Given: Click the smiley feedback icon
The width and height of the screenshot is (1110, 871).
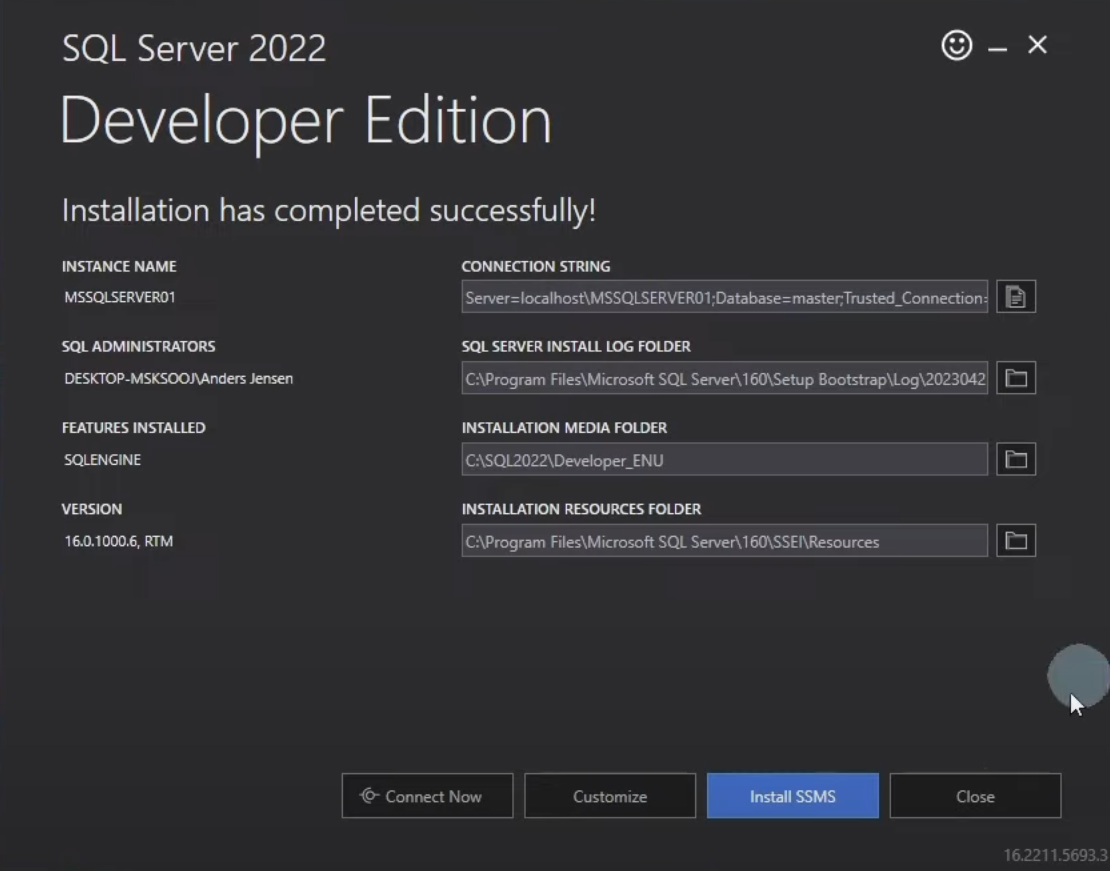Looking at the screenshot, I should [x=956, y=45].
